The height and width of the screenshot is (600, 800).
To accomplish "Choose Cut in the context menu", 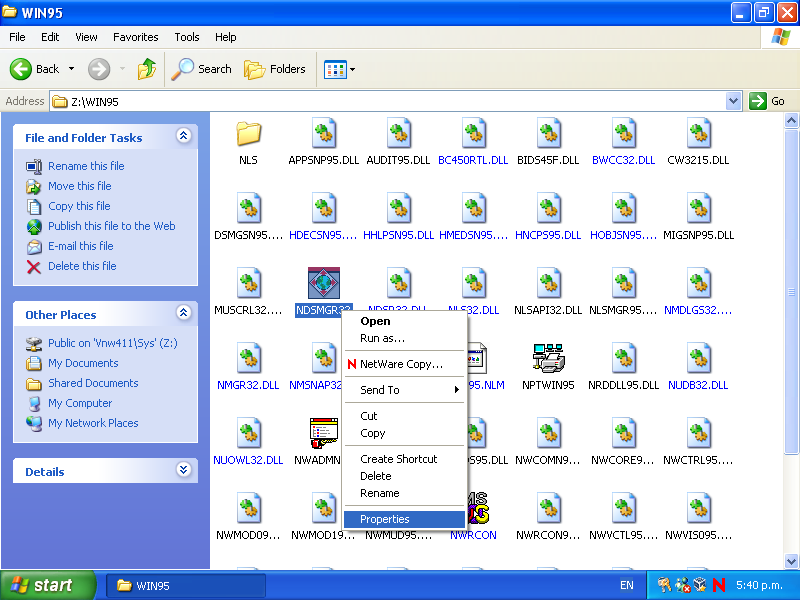I will pos(404,416).
